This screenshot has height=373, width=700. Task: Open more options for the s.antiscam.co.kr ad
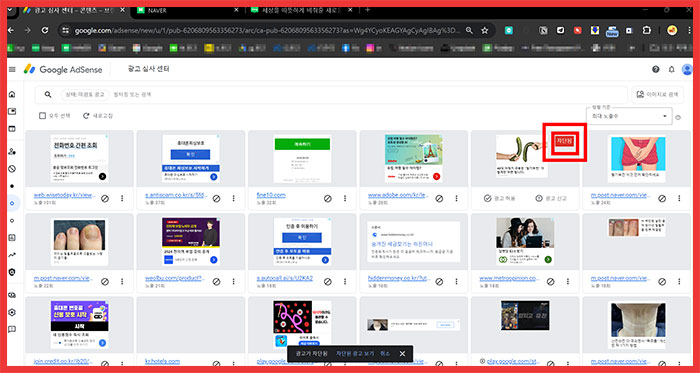pos(233,199)
